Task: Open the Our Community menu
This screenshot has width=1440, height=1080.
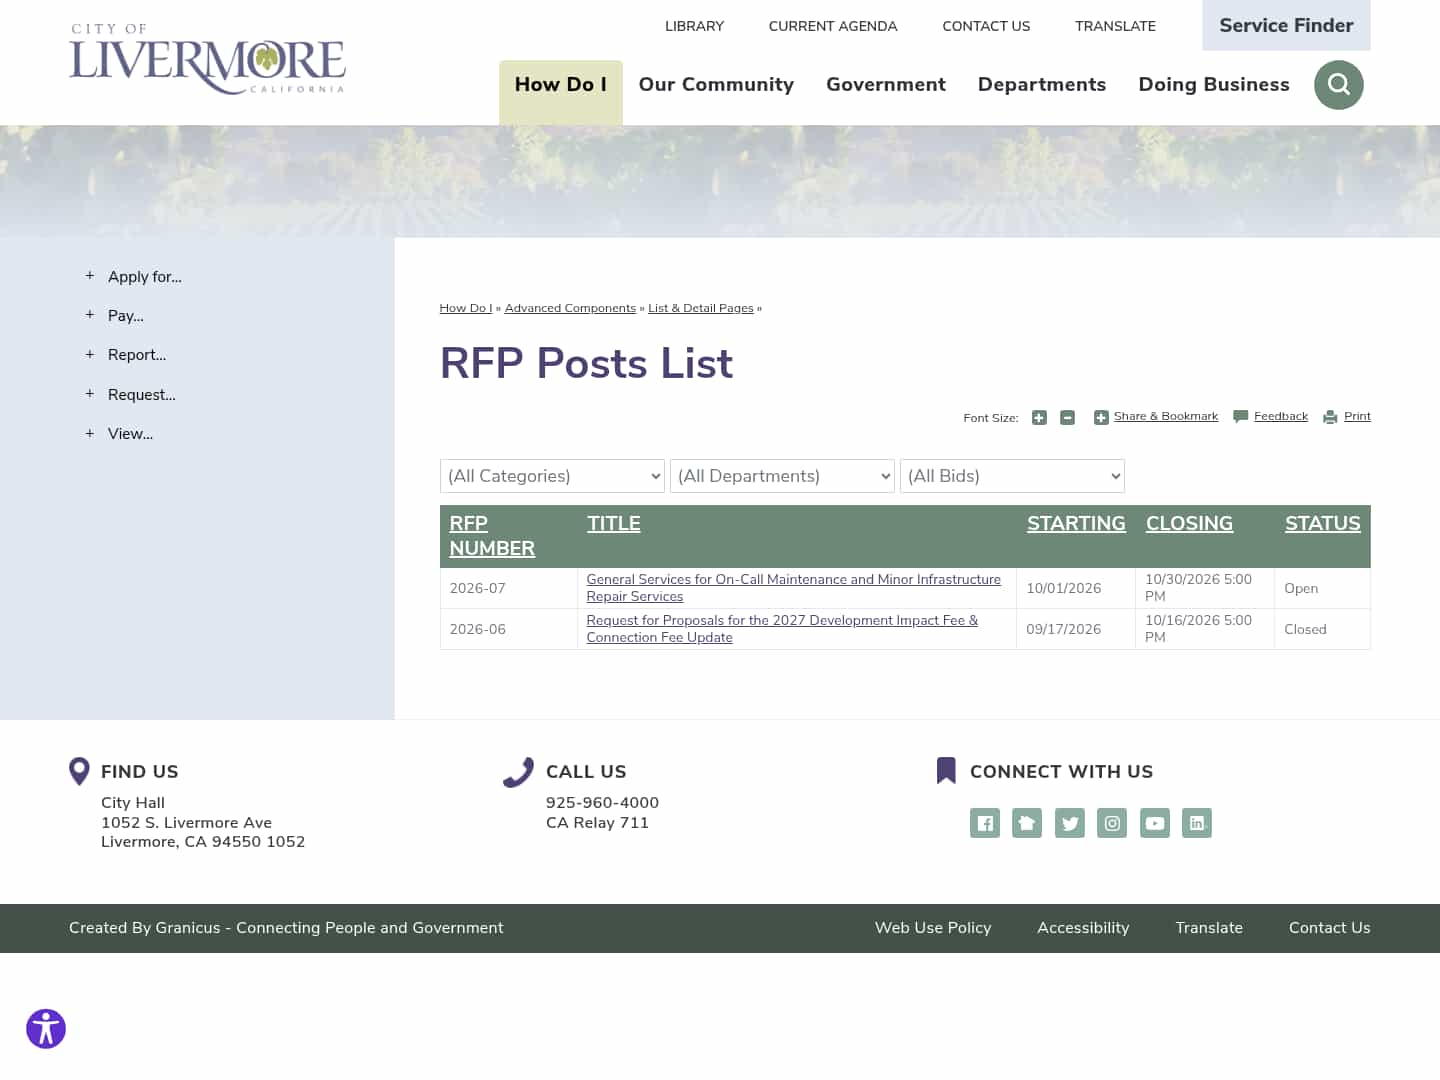Action: pos(716,85)
